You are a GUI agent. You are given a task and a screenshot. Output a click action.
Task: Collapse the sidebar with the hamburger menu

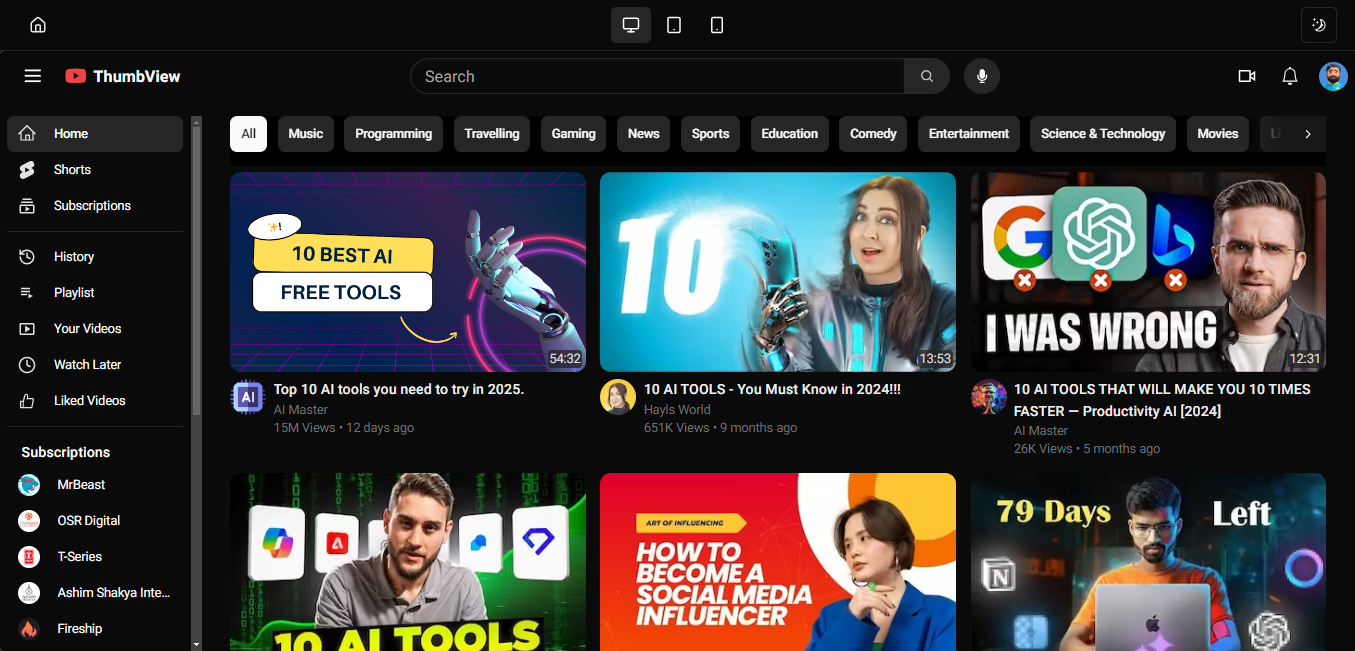click(32, 76)
